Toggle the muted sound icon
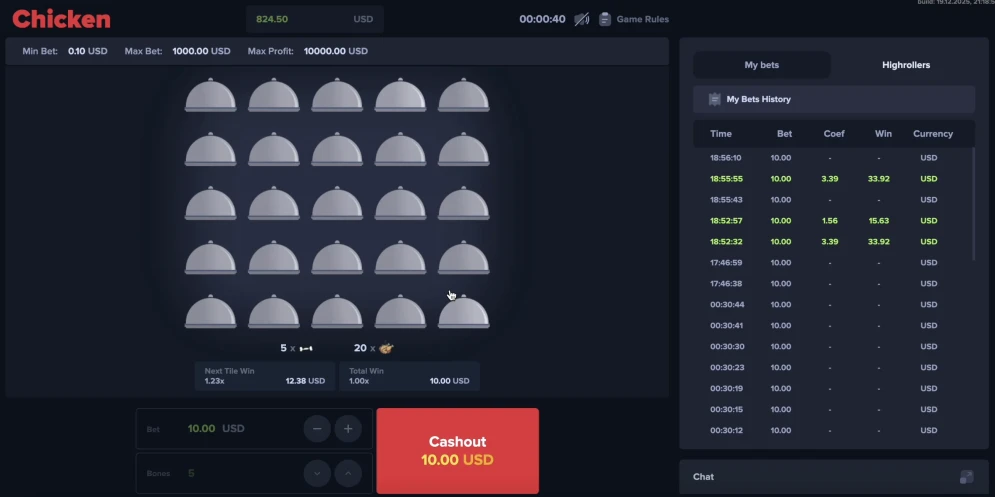995x497 pixels. coord(581,19)
